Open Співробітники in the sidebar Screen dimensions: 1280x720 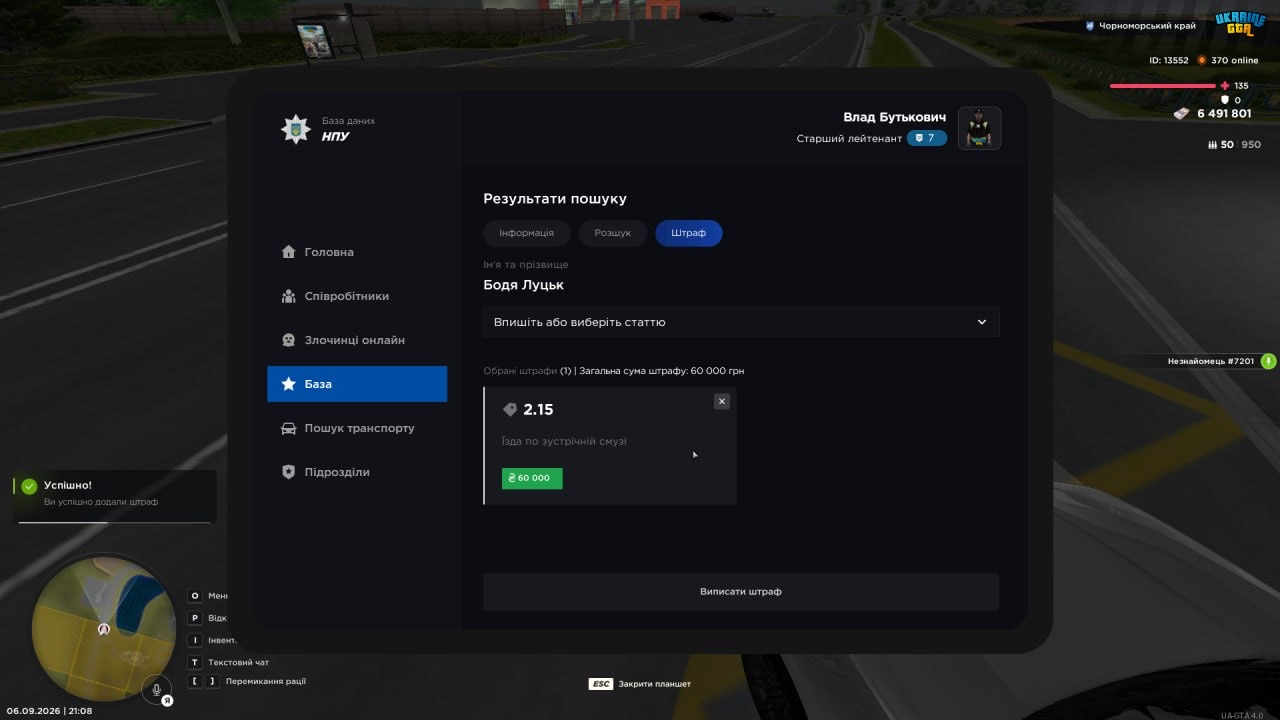[x=357, y=296]
